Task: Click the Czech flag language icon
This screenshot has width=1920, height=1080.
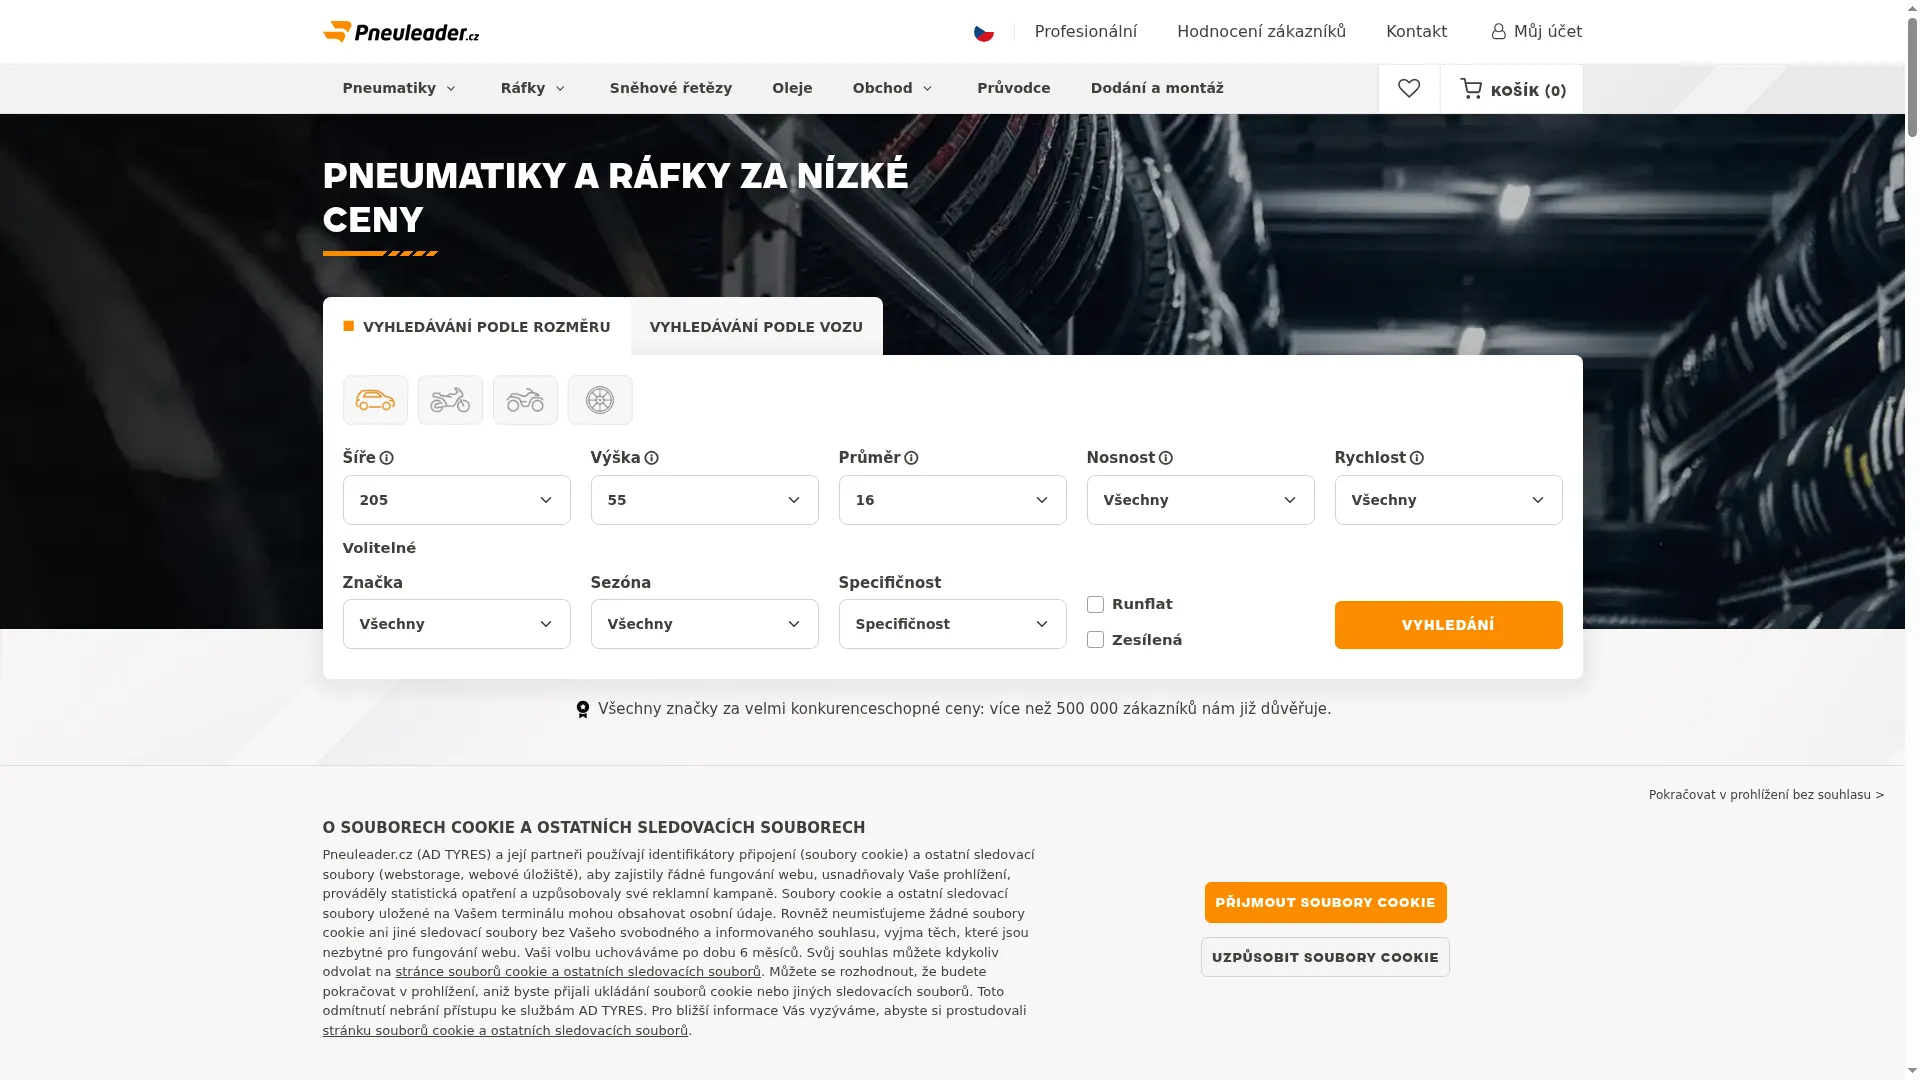Action: tap(984, 32)
